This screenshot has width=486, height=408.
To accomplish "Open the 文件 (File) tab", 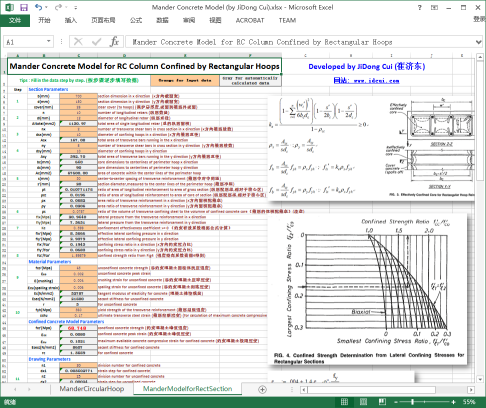I will (x=15, y=20).
